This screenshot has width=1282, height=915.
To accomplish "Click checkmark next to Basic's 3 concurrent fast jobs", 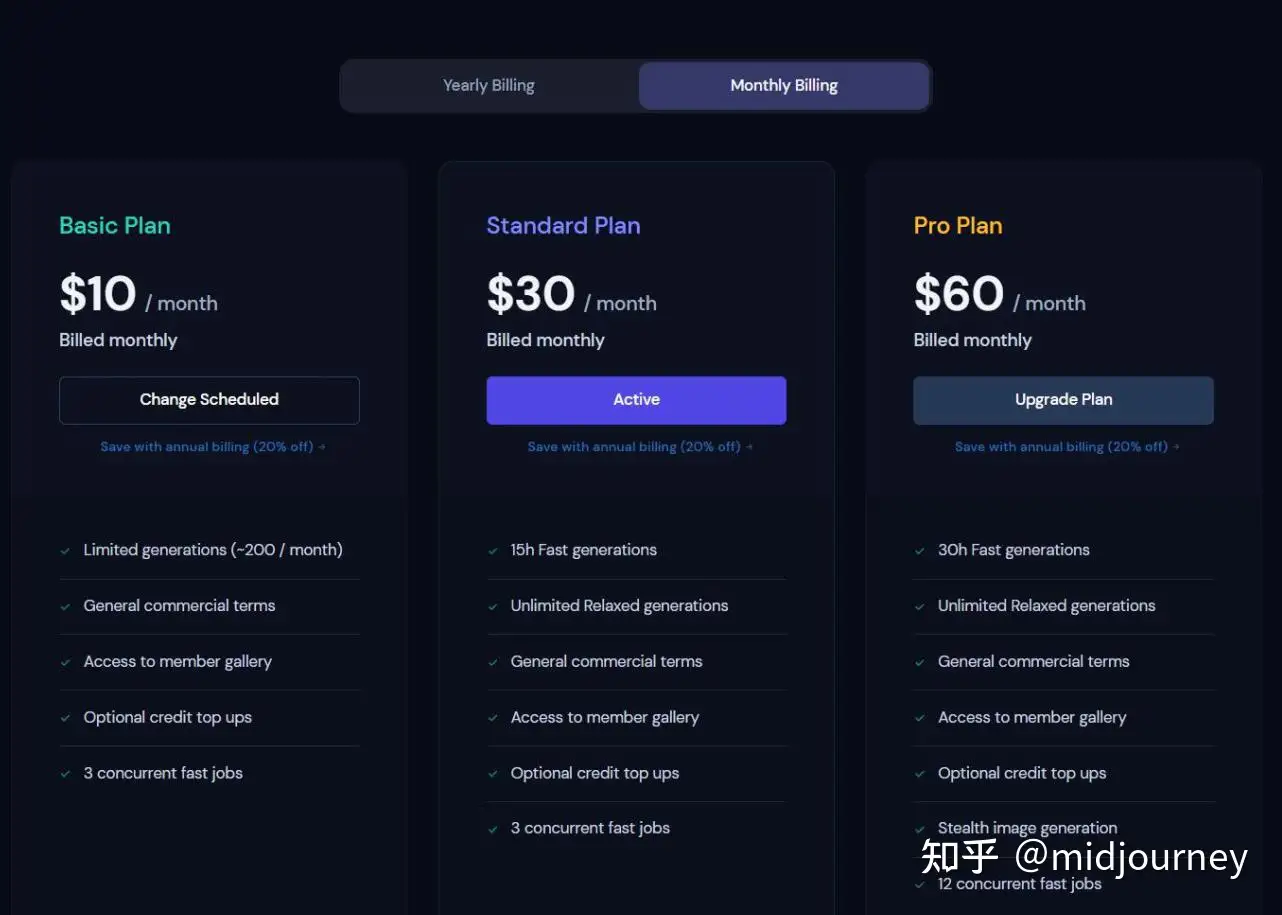I will pyautogui.click(x=65, y=774).
